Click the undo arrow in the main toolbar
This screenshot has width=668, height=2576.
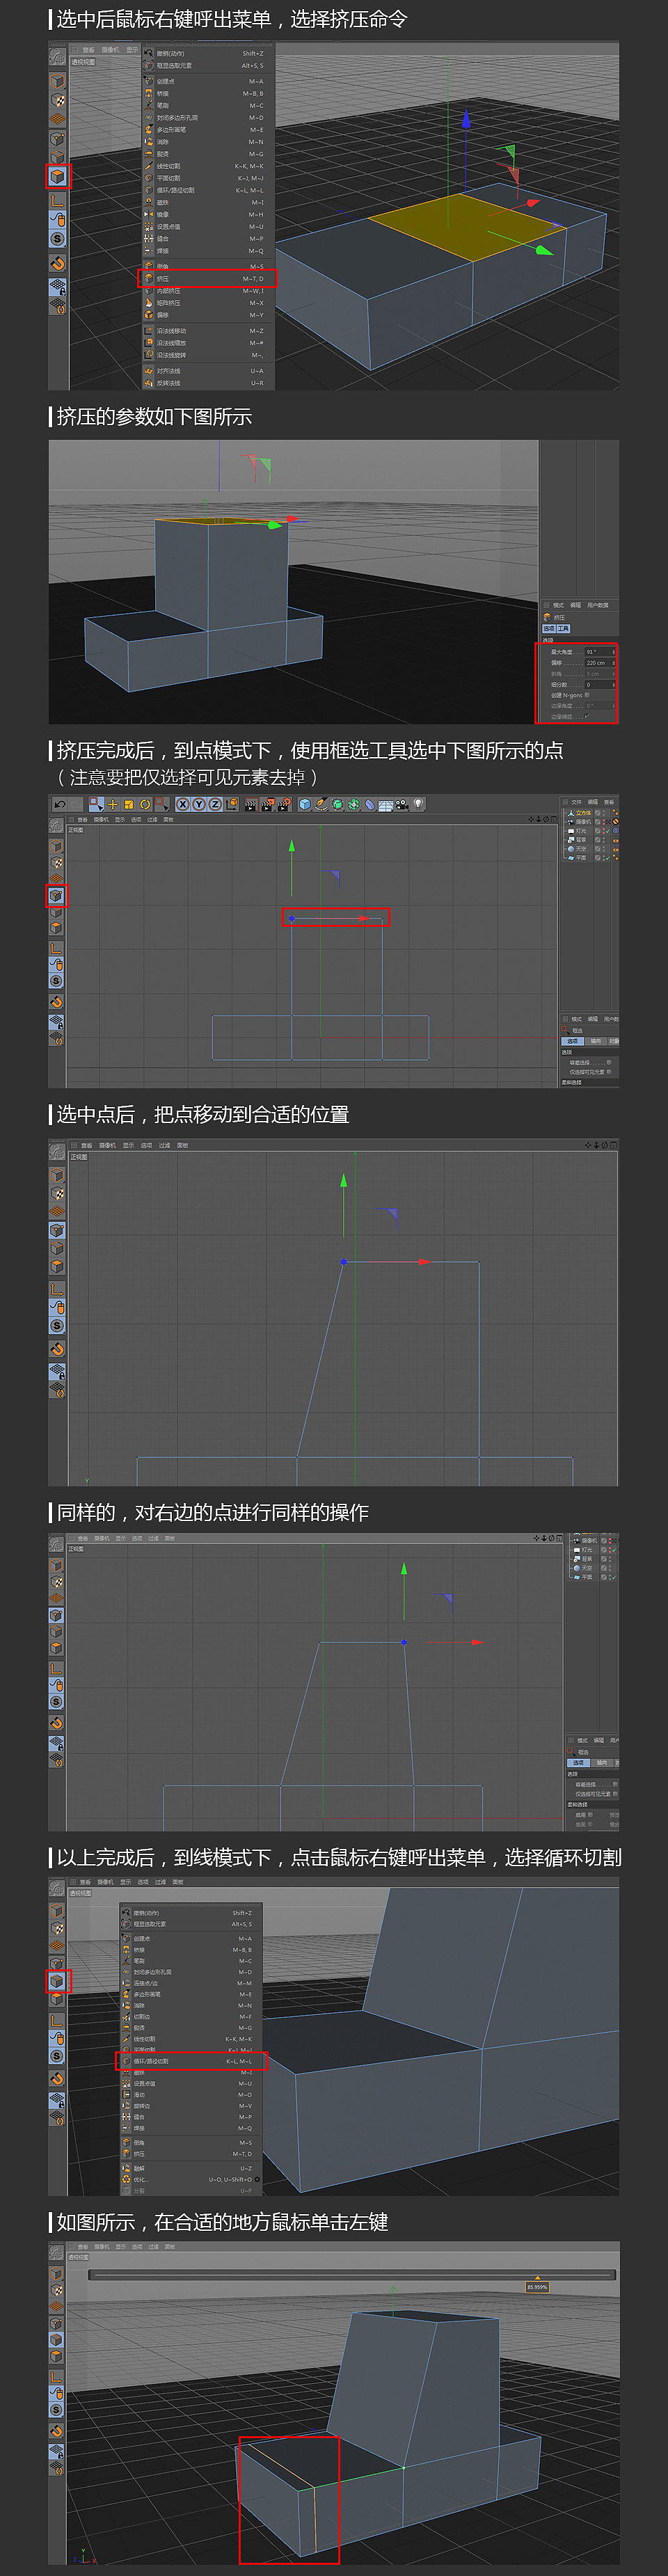tap(60, 804)
